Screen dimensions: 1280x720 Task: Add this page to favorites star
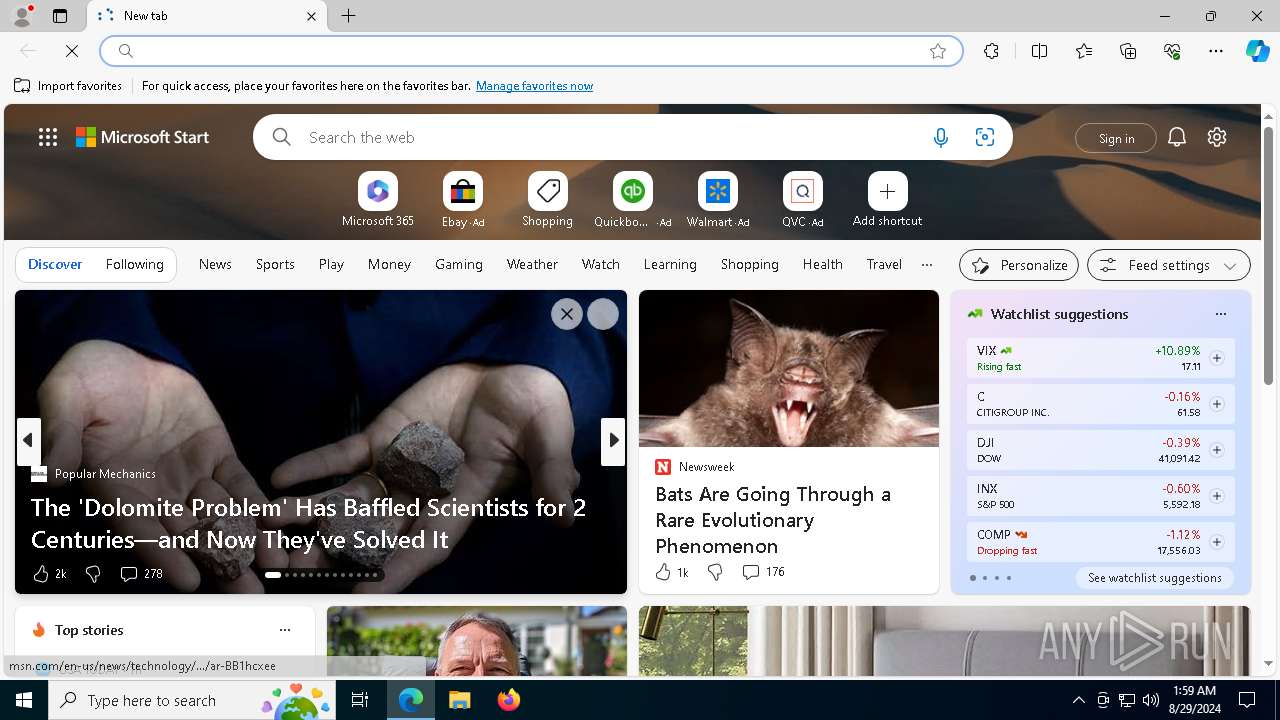pyautogui.click(x=938, y=51)
